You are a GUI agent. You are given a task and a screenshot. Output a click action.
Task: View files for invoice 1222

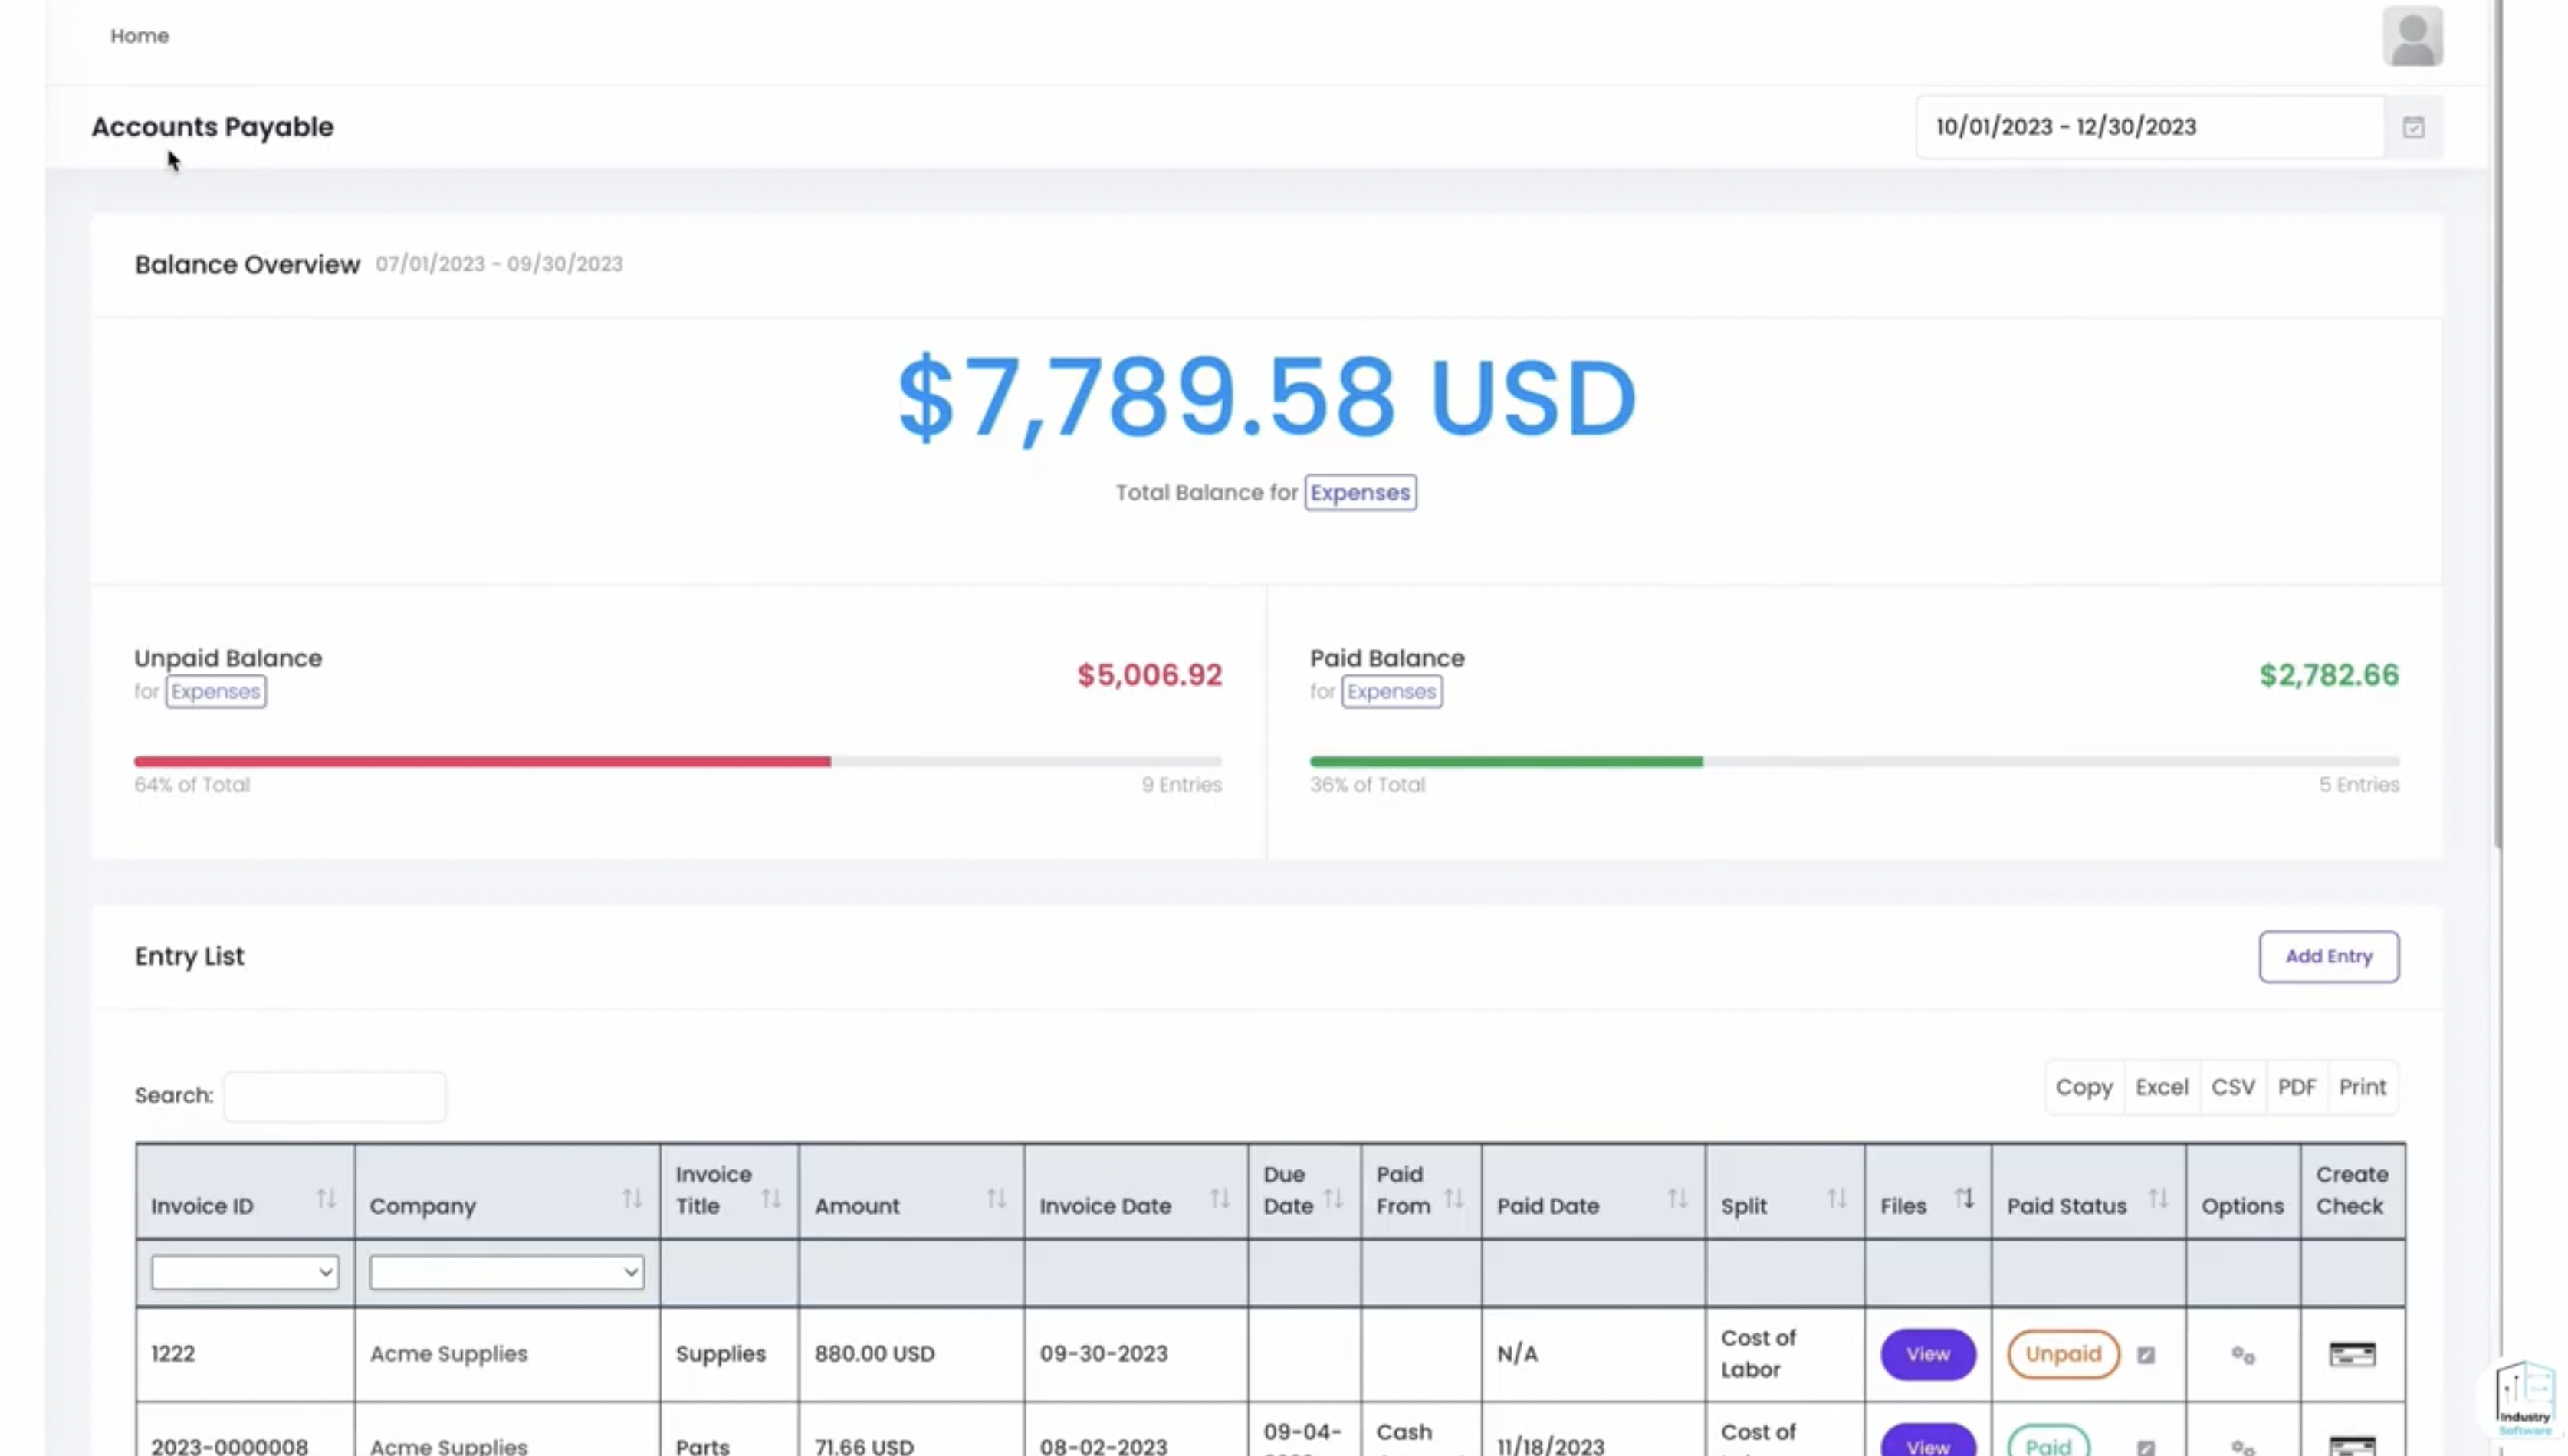pyautogui.click(x=1927, y=1354)
